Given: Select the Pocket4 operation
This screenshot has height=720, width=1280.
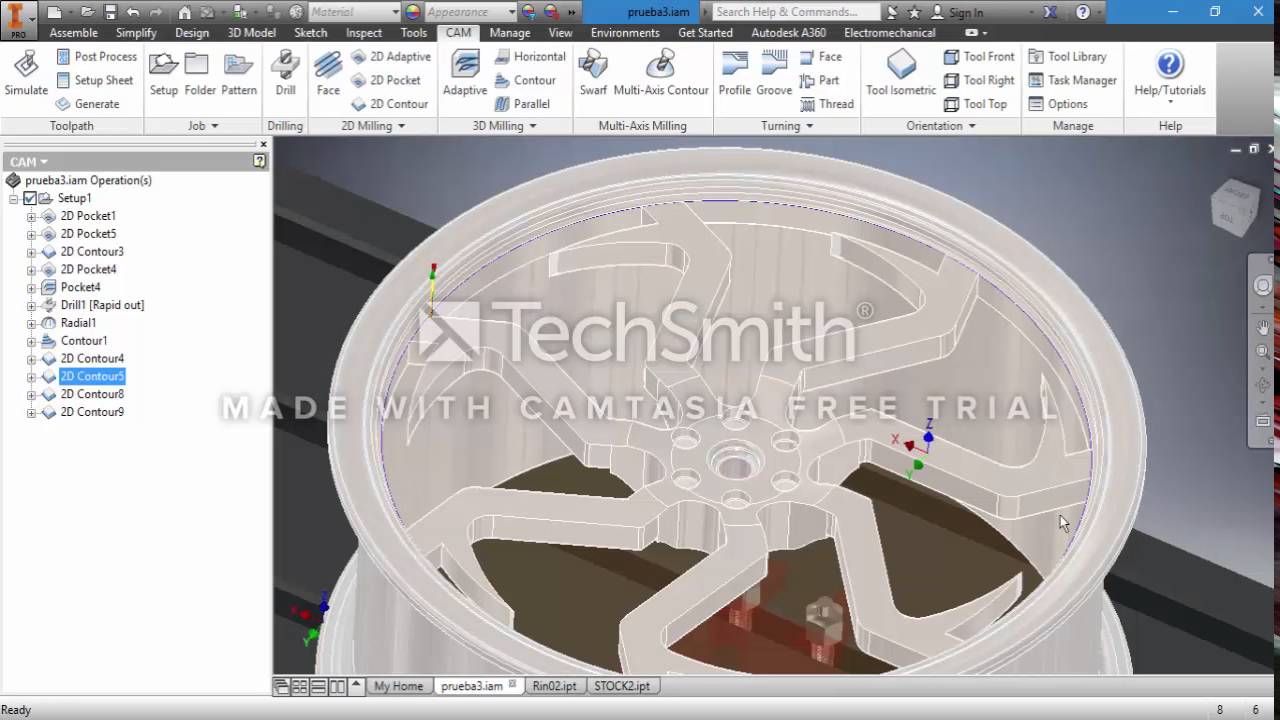Looking at the screenshot, I should tap(80, 287).
